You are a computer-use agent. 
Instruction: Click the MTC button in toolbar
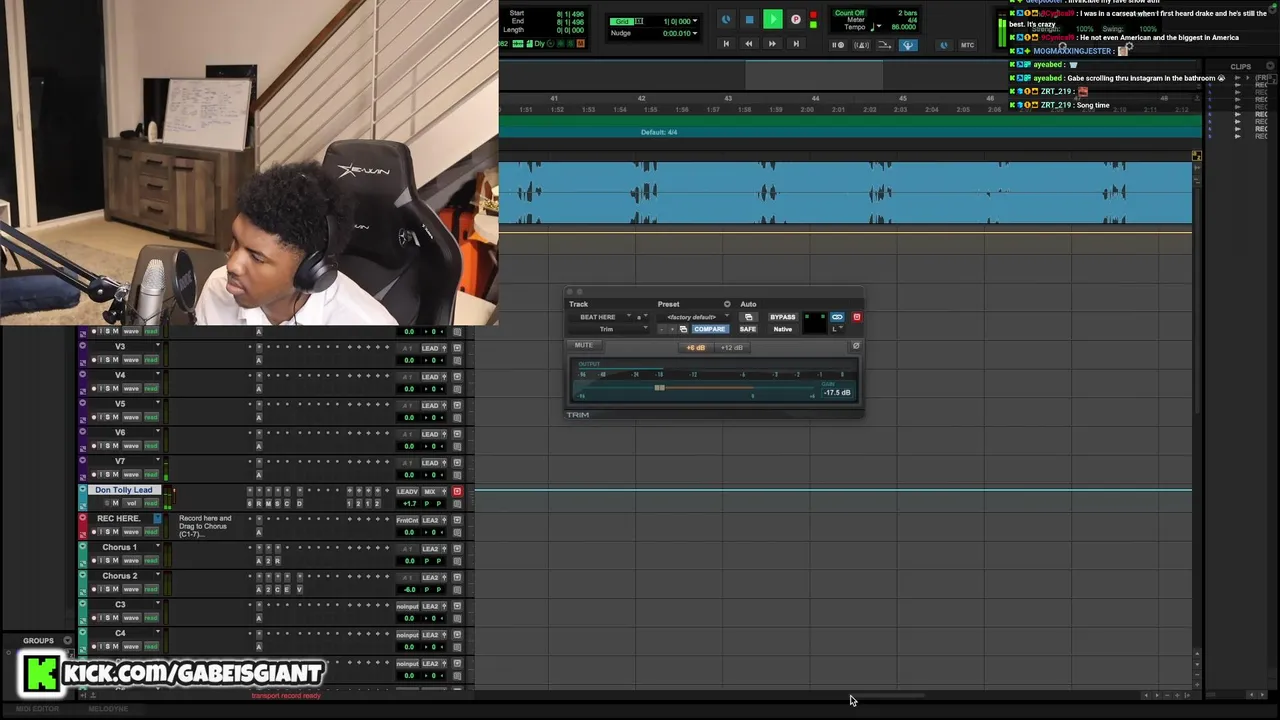[x=967, y=45]
